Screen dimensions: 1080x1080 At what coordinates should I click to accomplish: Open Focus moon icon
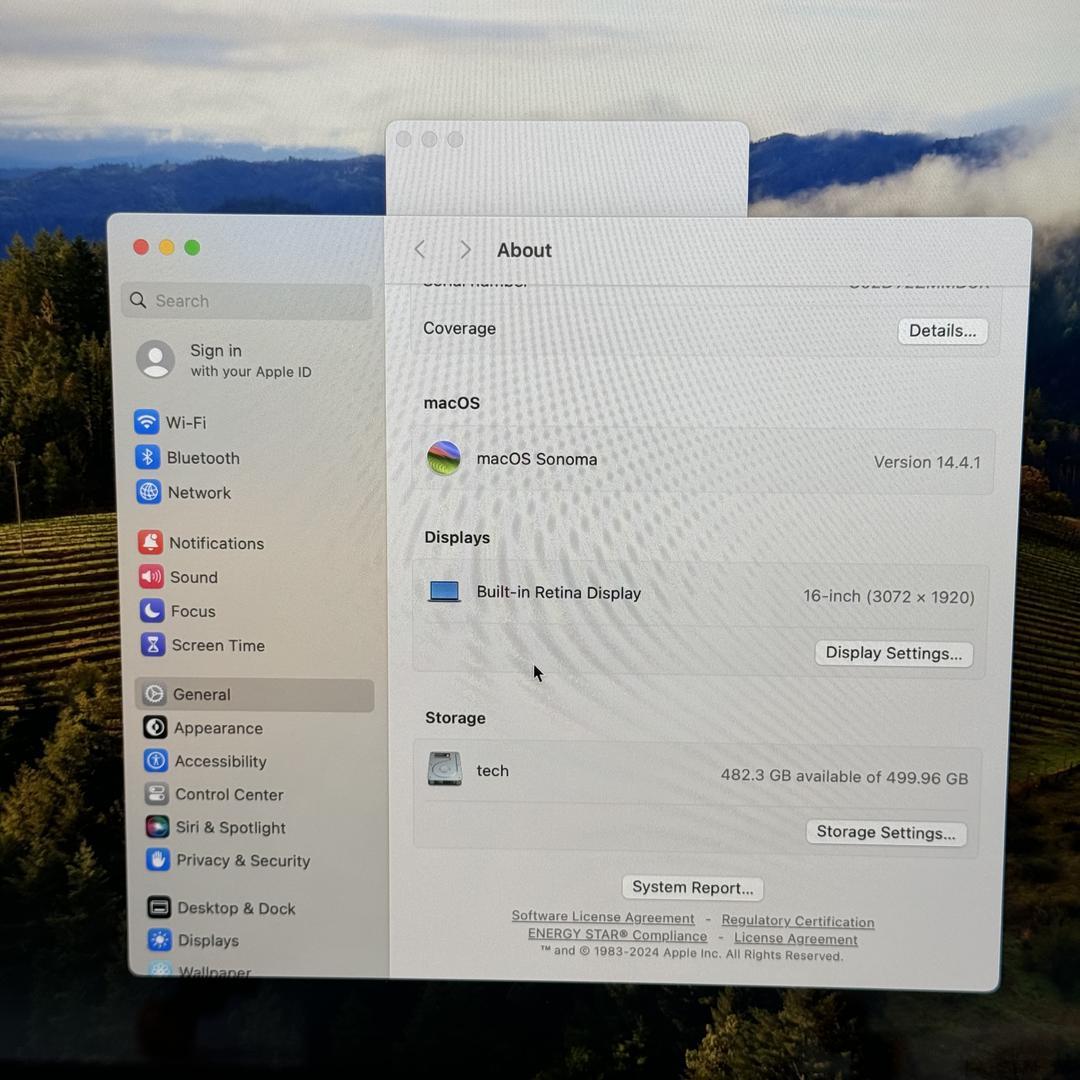coord(152,610)
